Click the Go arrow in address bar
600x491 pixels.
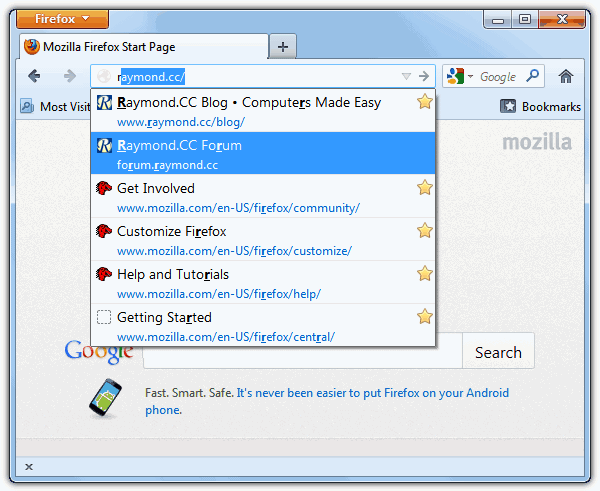coord(424,77)
